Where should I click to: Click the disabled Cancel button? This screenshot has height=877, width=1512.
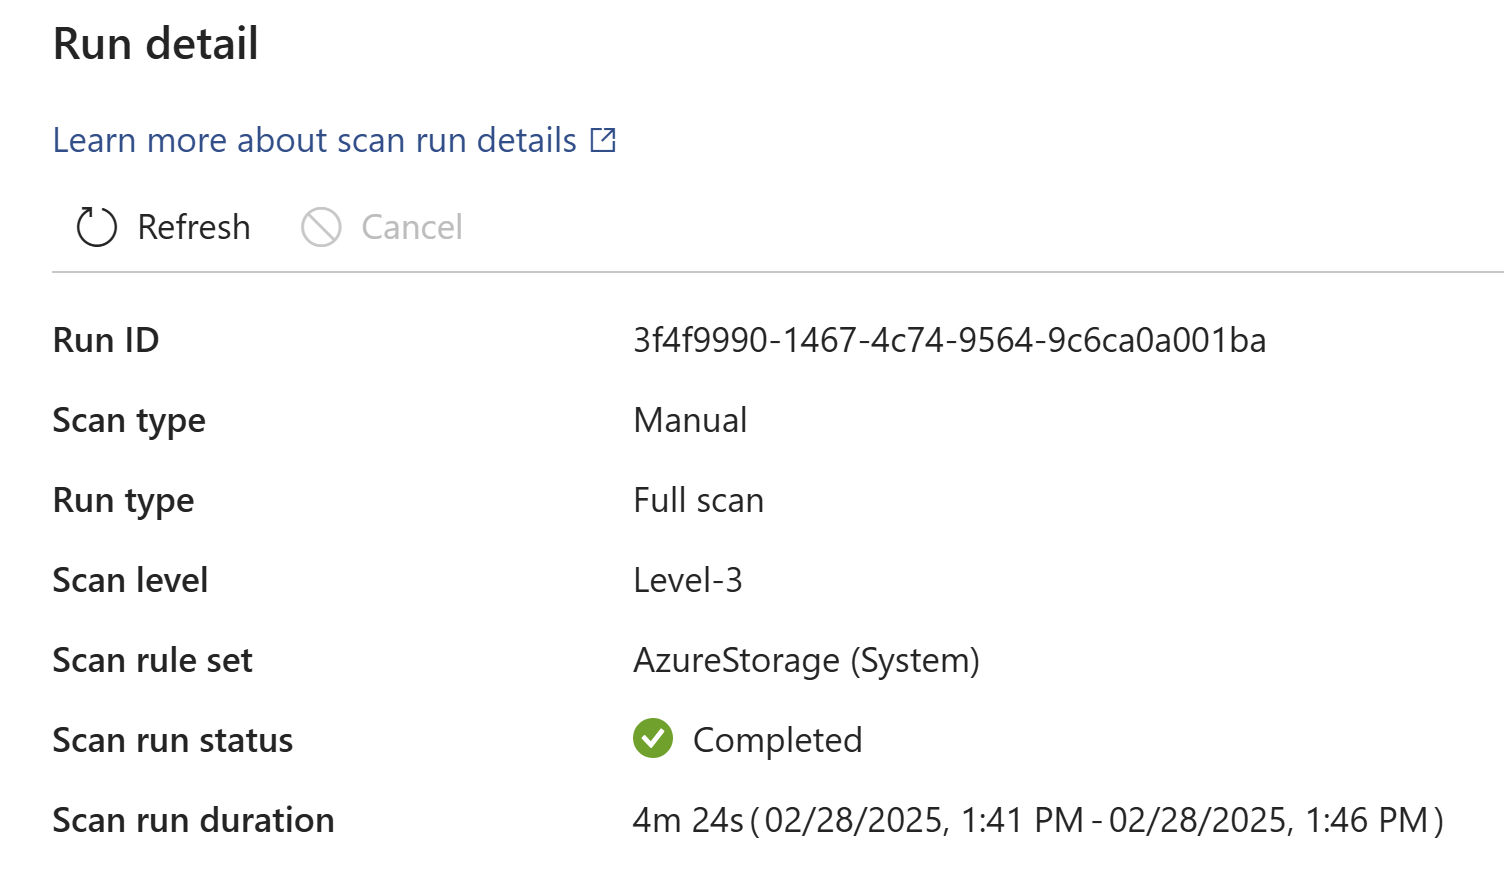tap(382, 227)
